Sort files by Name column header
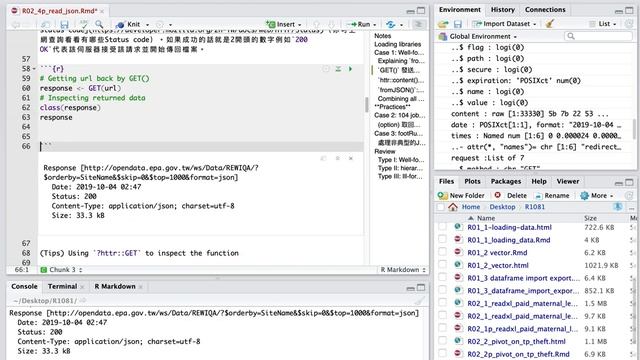 pyautogui.click(x=486, y=218)
